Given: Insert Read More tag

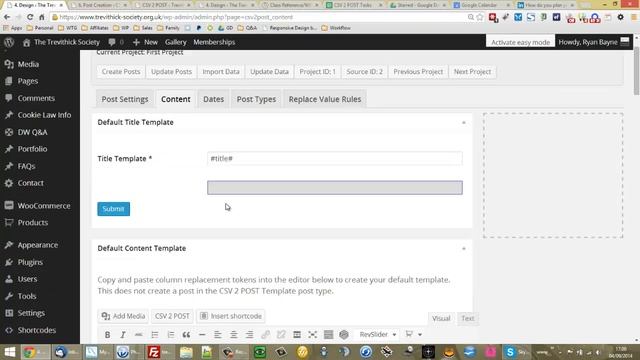Looking at the screenshot, I should click(297, 335).
